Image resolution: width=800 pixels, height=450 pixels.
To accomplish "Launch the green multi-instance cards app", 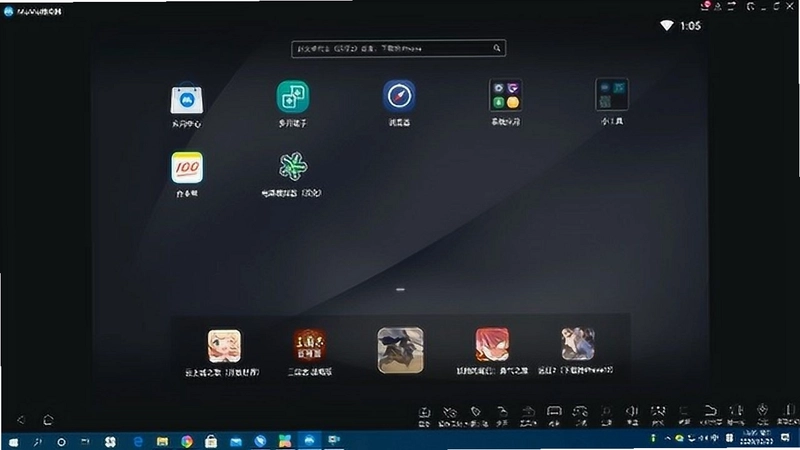I will [293, 96].
